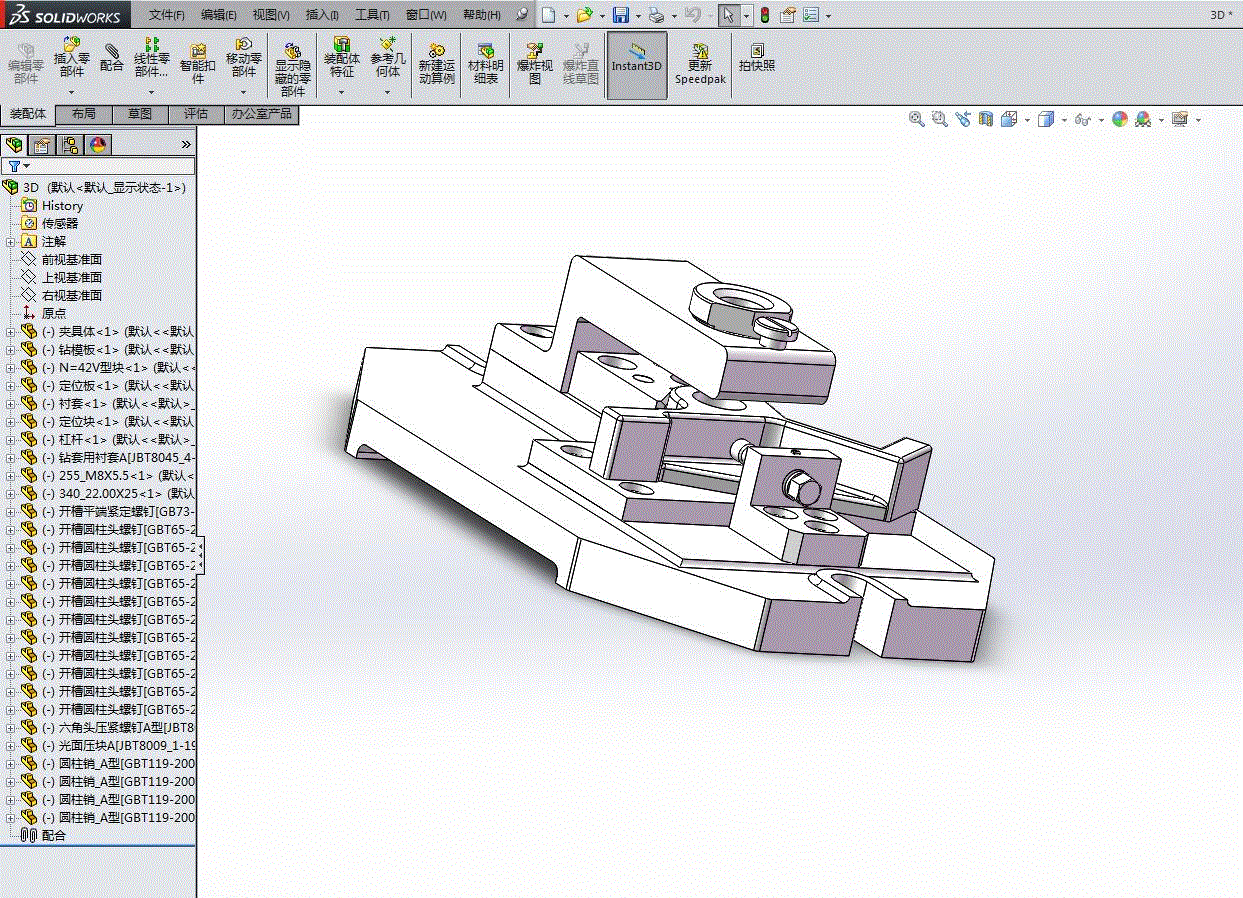Switch to the 评估 tab
This screenshot has height=898, width=1243.
coord(196,114)
